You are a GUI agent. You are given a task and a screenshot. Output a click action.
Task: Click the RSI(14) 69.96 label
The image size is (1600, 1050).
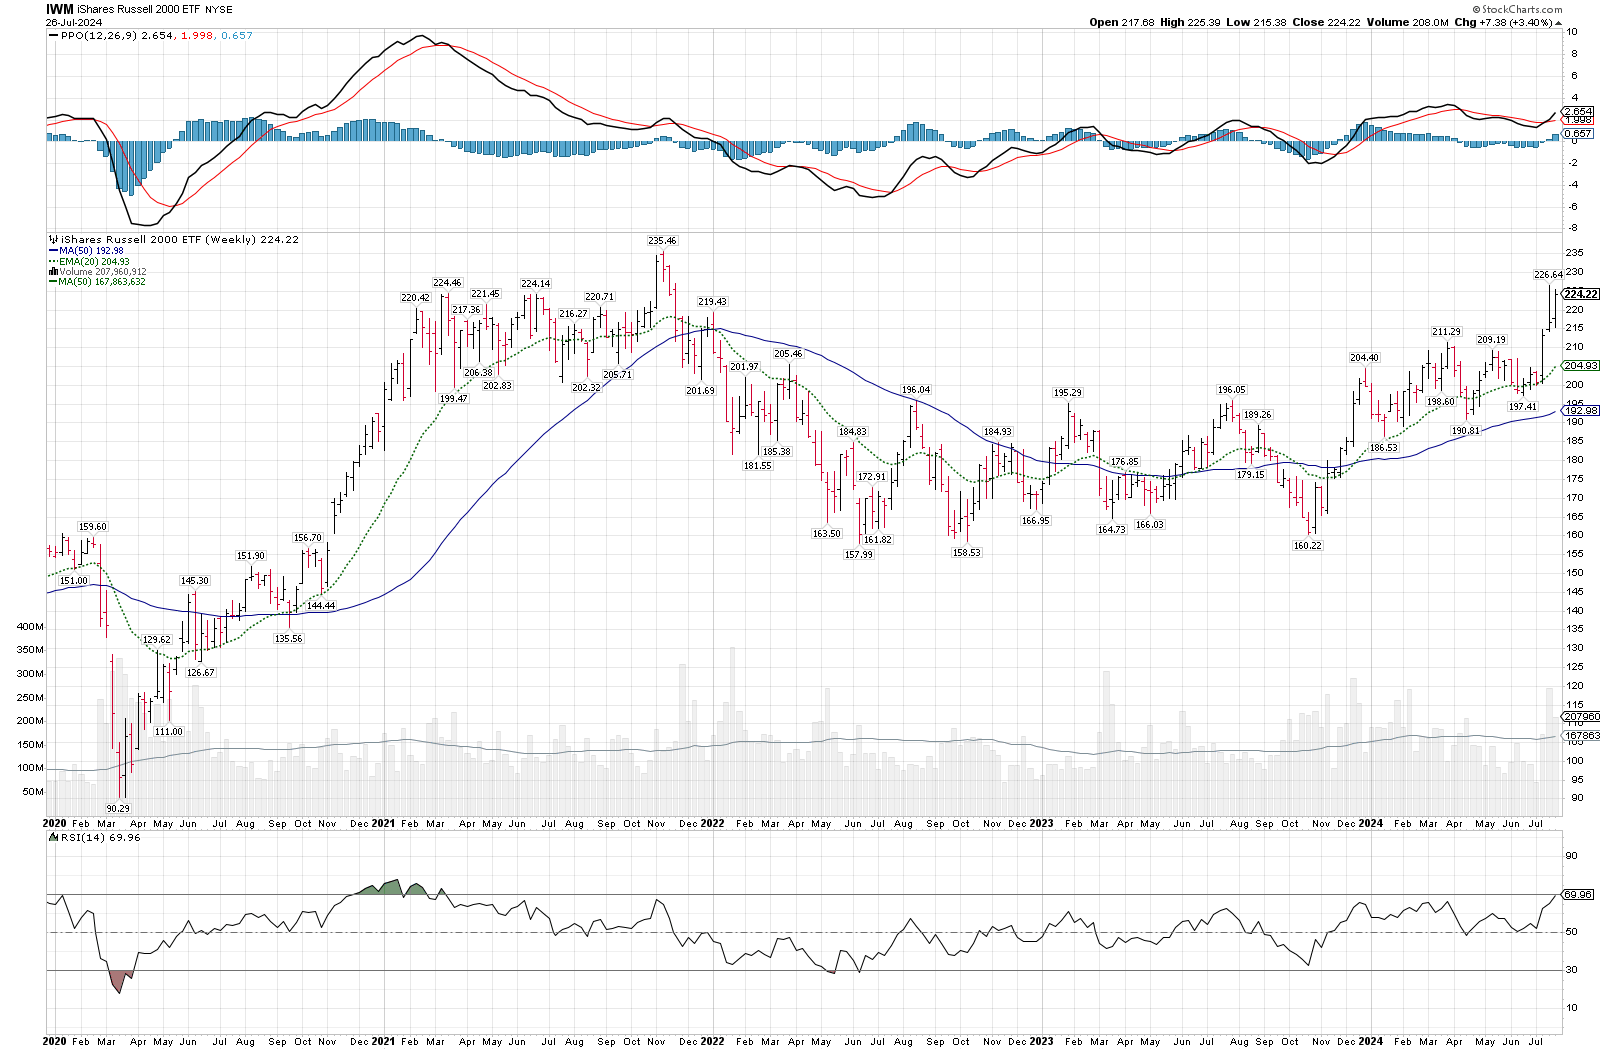pyautogui.click(x=100, y=837)
